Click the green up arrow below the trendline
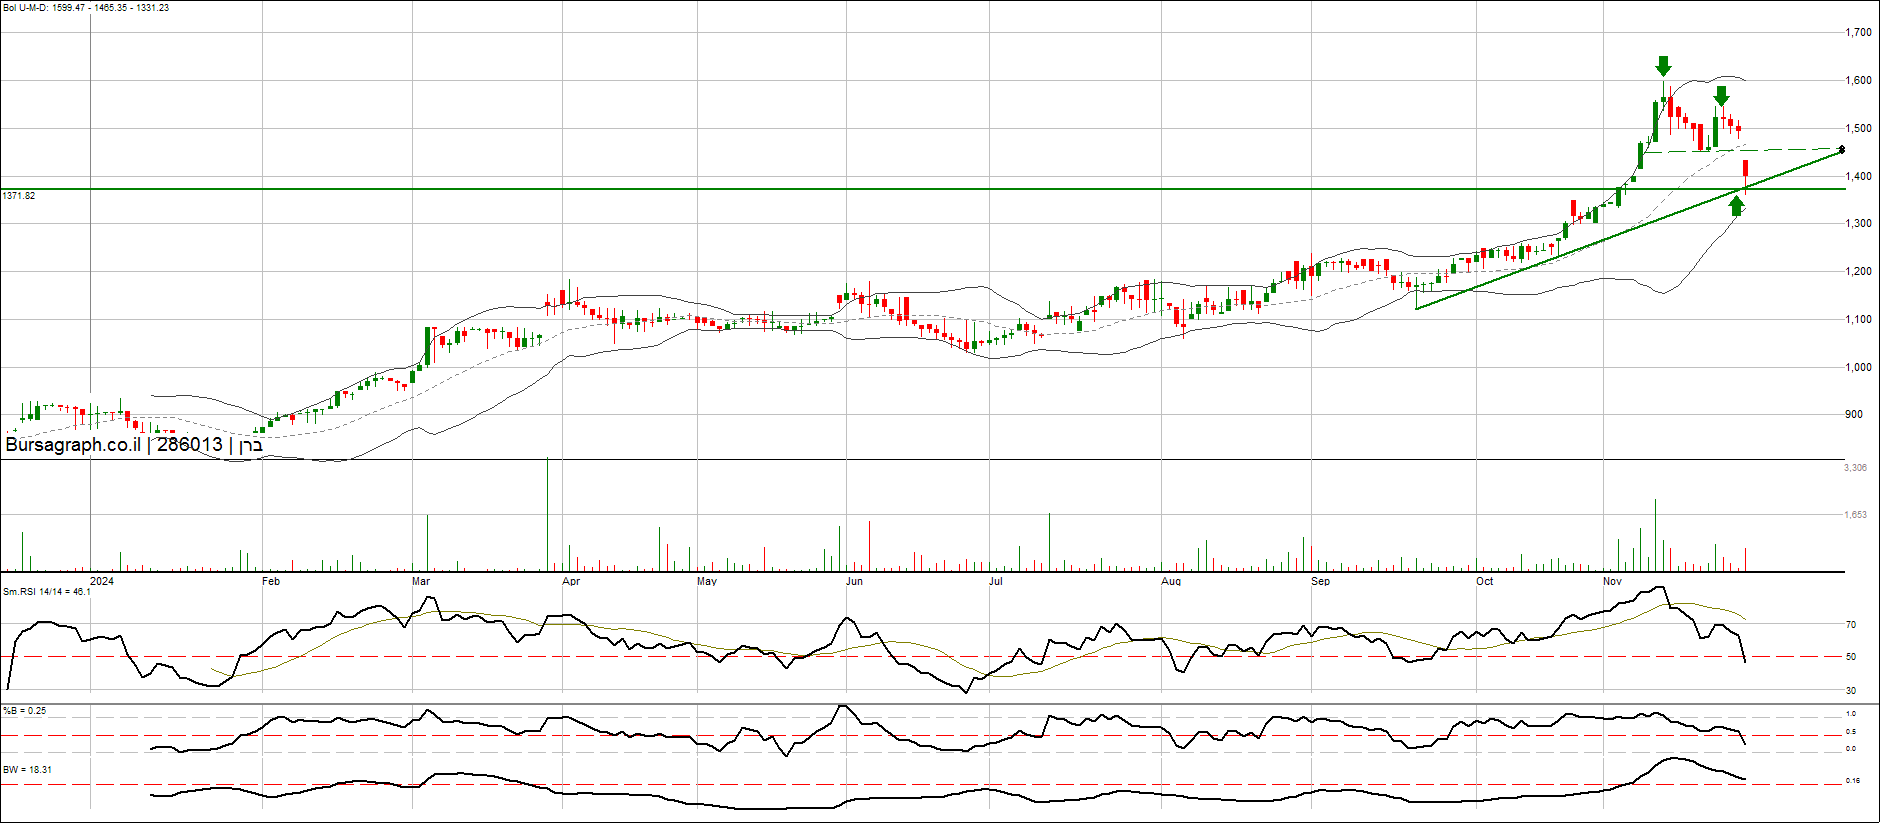The width and height of the screenshot is (1880, 823). [x=1737, y=206]
